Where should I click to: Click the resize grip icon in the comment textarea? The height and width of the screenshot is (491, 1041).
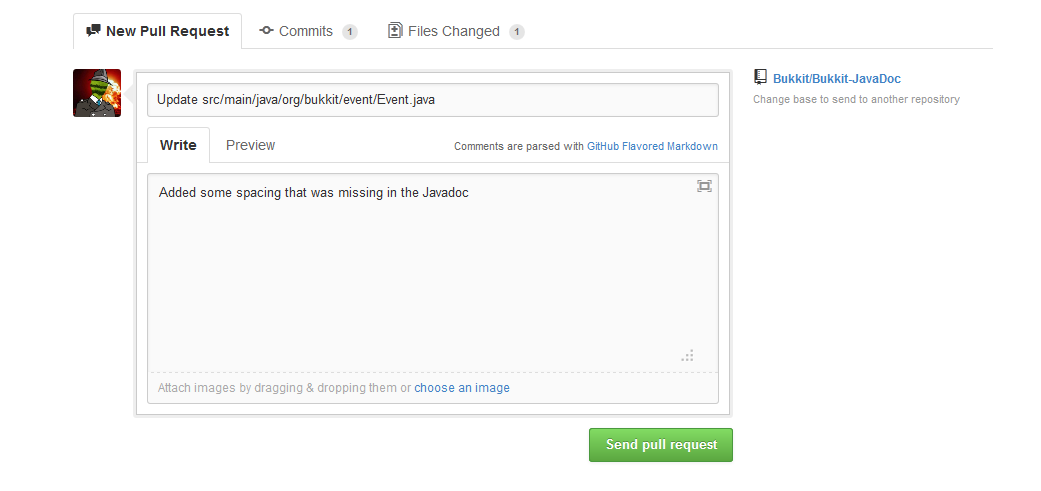point(687,356)
